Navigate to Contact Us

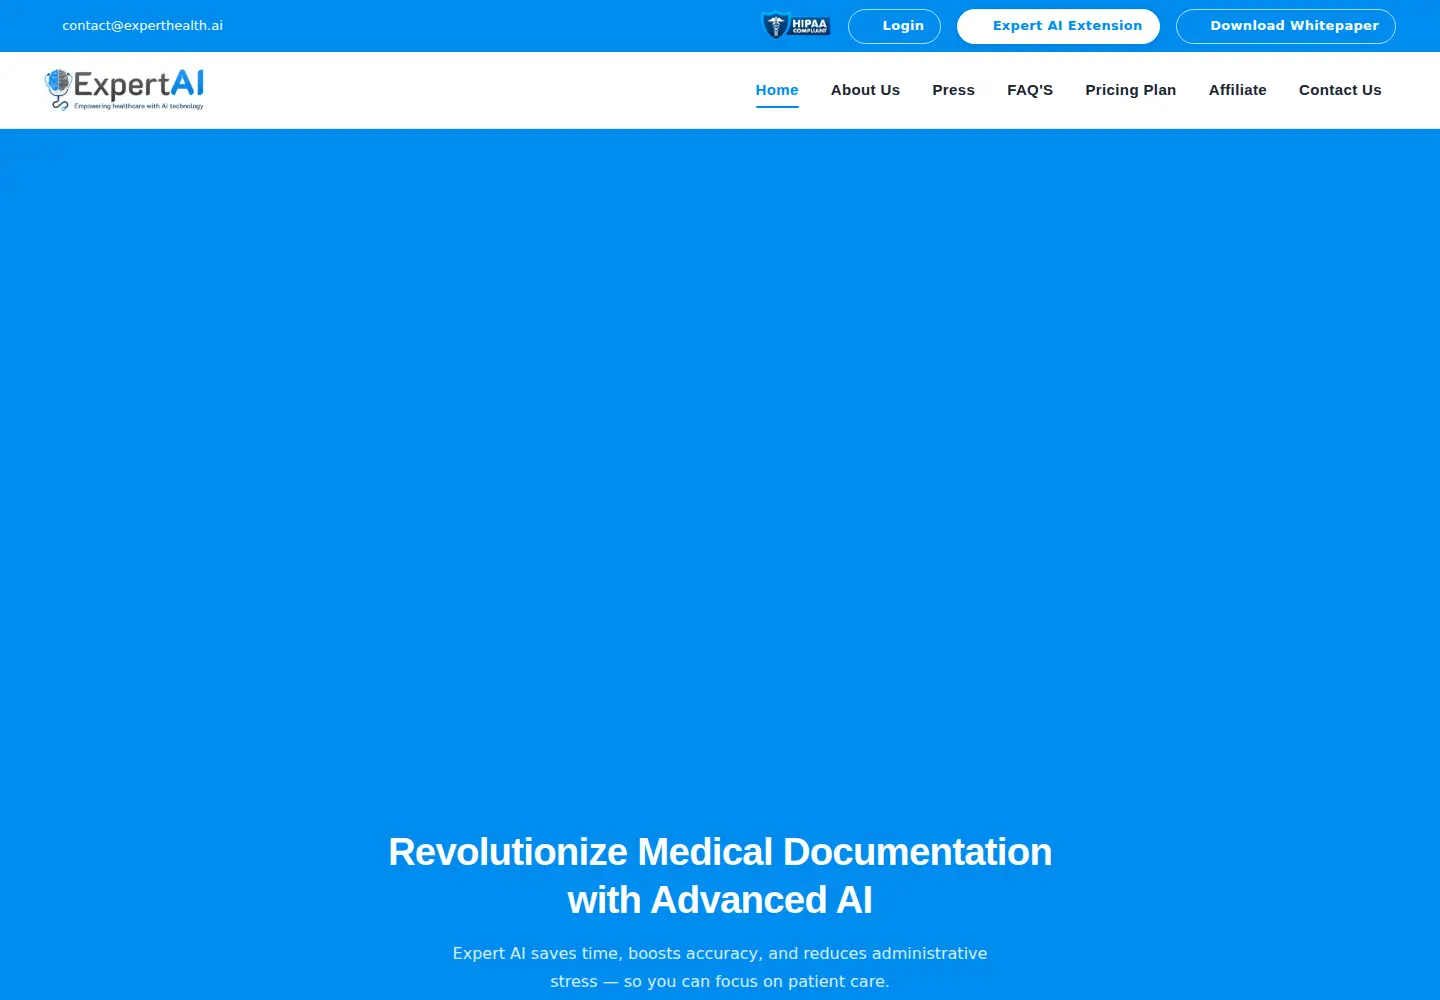click(1340, 90)
